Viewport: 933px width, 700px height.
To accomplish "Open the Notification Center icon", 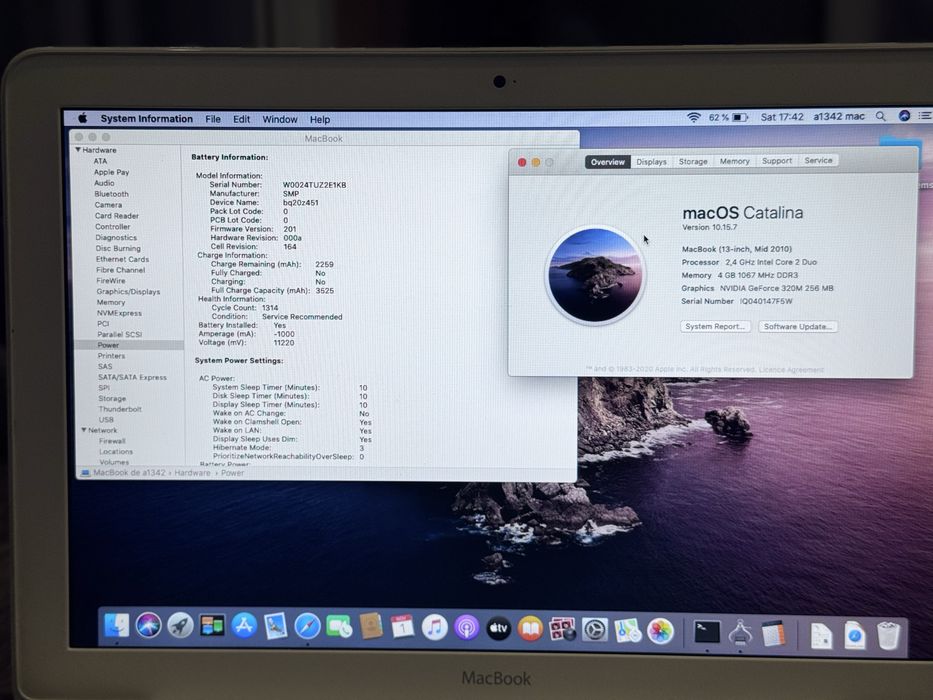I will point(924,115).
